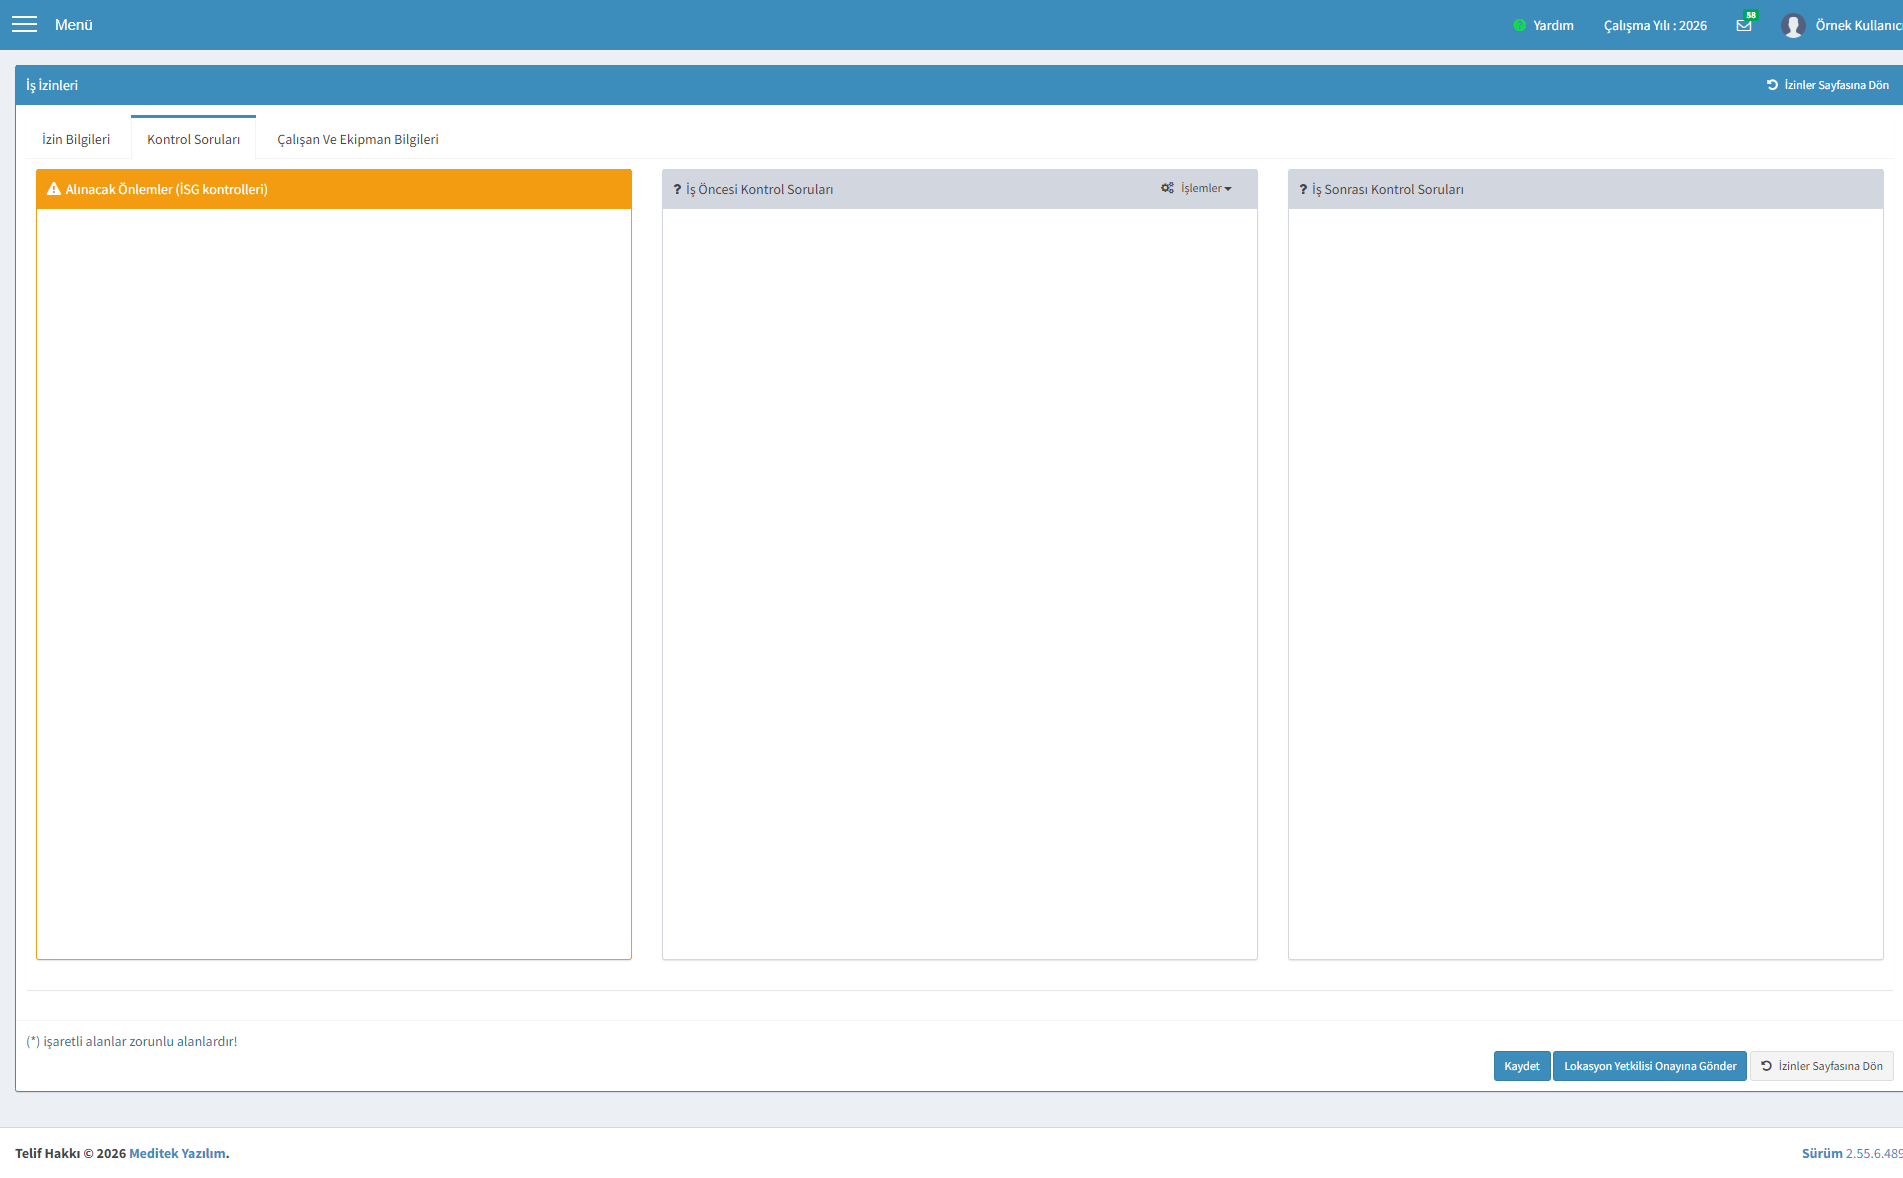Open the hamburger menu icon
Viewport: 1903px width, 1178px height.
[24, 24]
